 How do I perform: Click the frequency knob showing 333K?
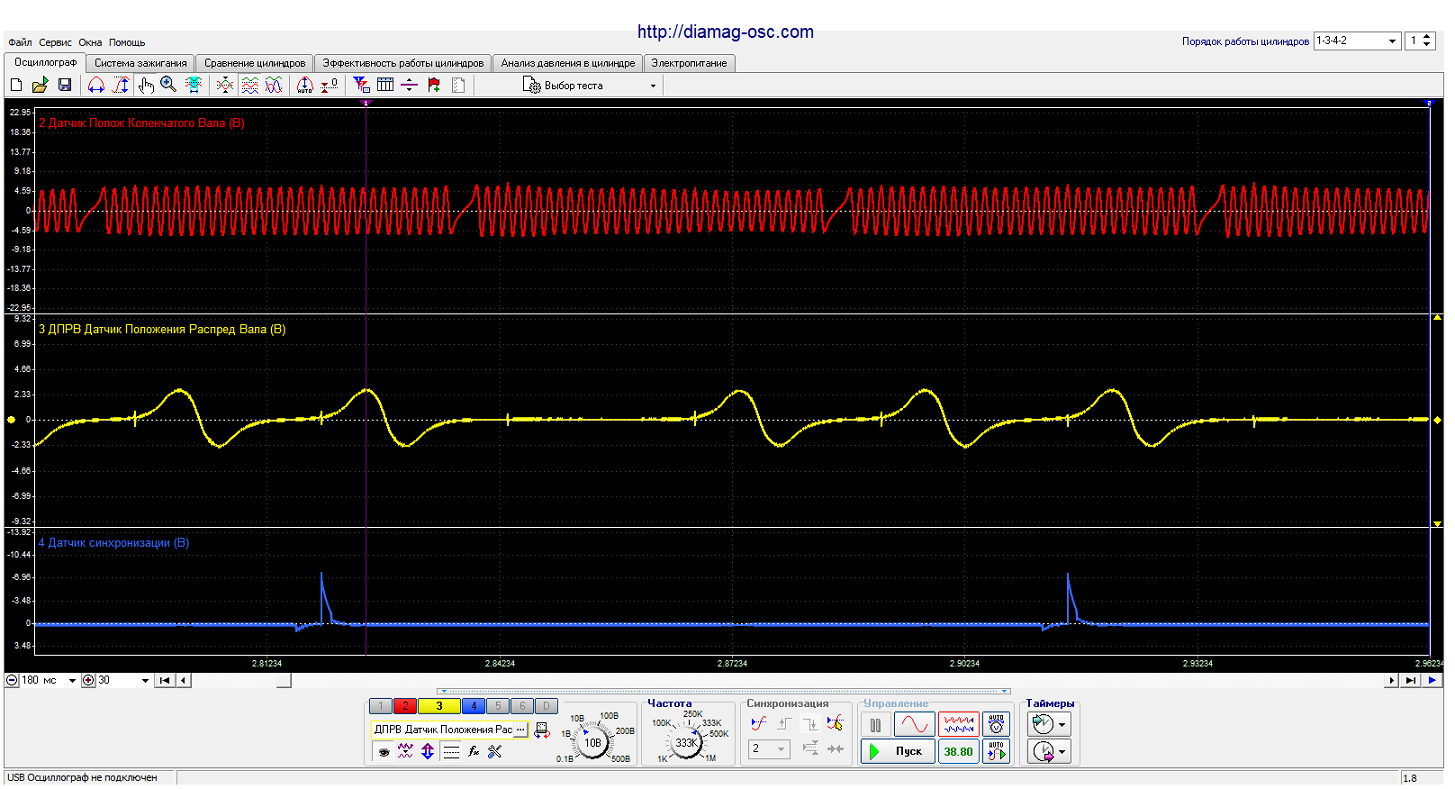[686, 743]
